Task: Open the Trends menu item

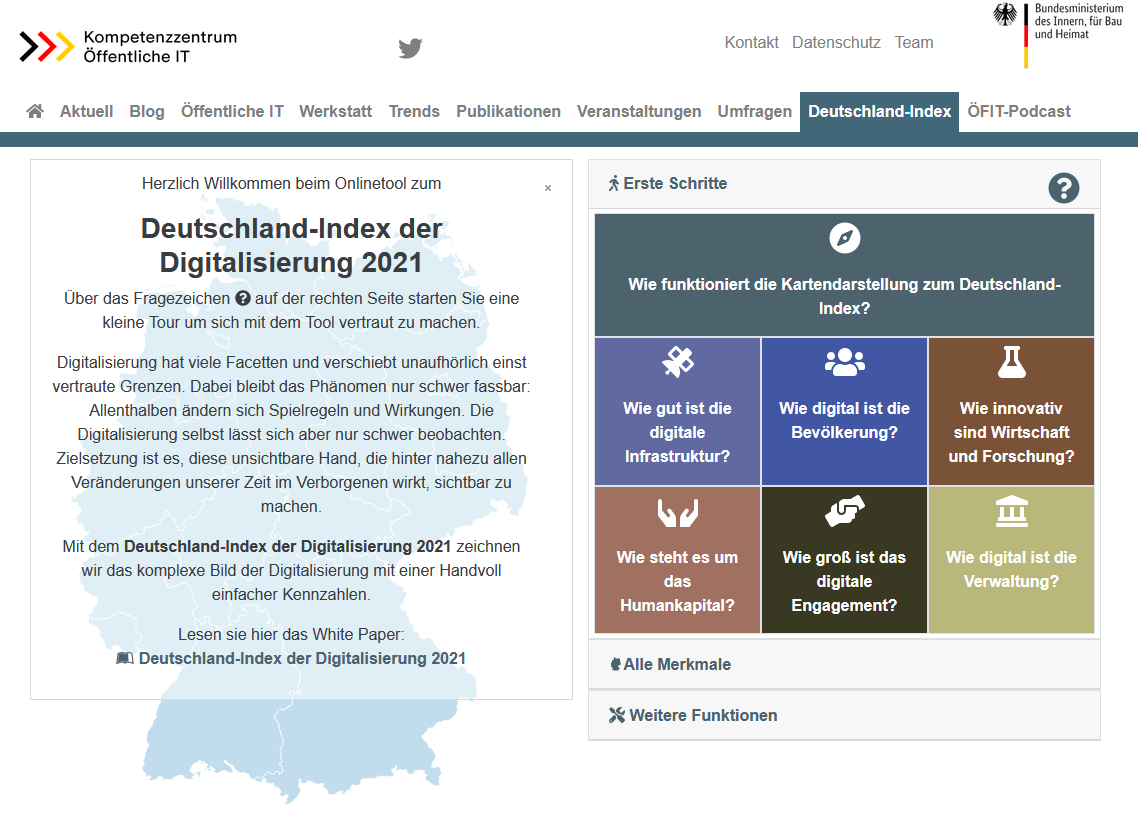Action: 414,111
